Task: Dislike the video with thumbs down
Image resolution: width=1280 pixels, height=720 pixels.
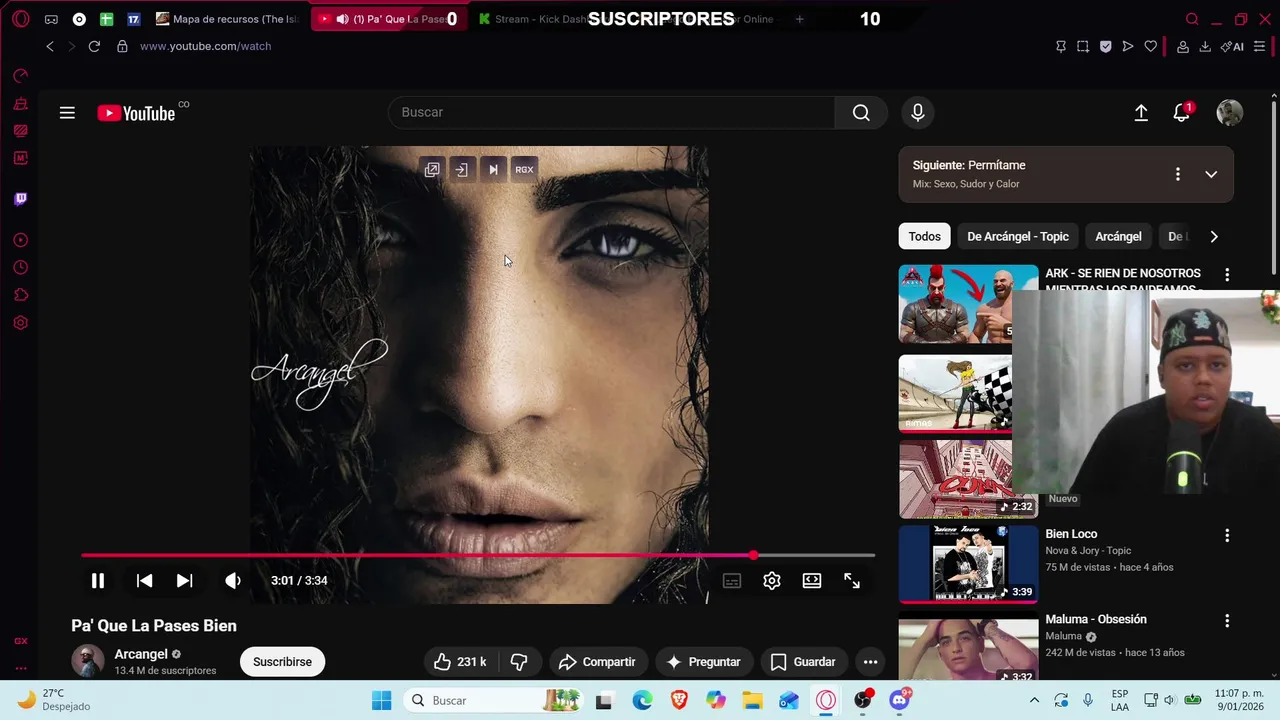Action: pyautogui.click(x=519, y=662)
